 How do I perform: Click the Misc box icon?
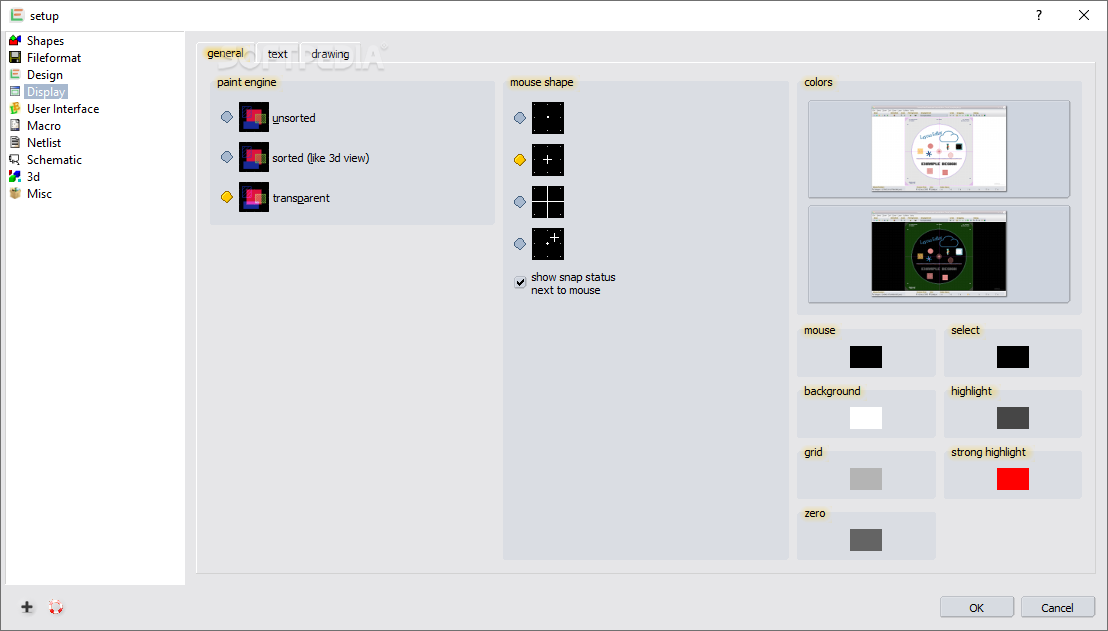tap(15, 193)
